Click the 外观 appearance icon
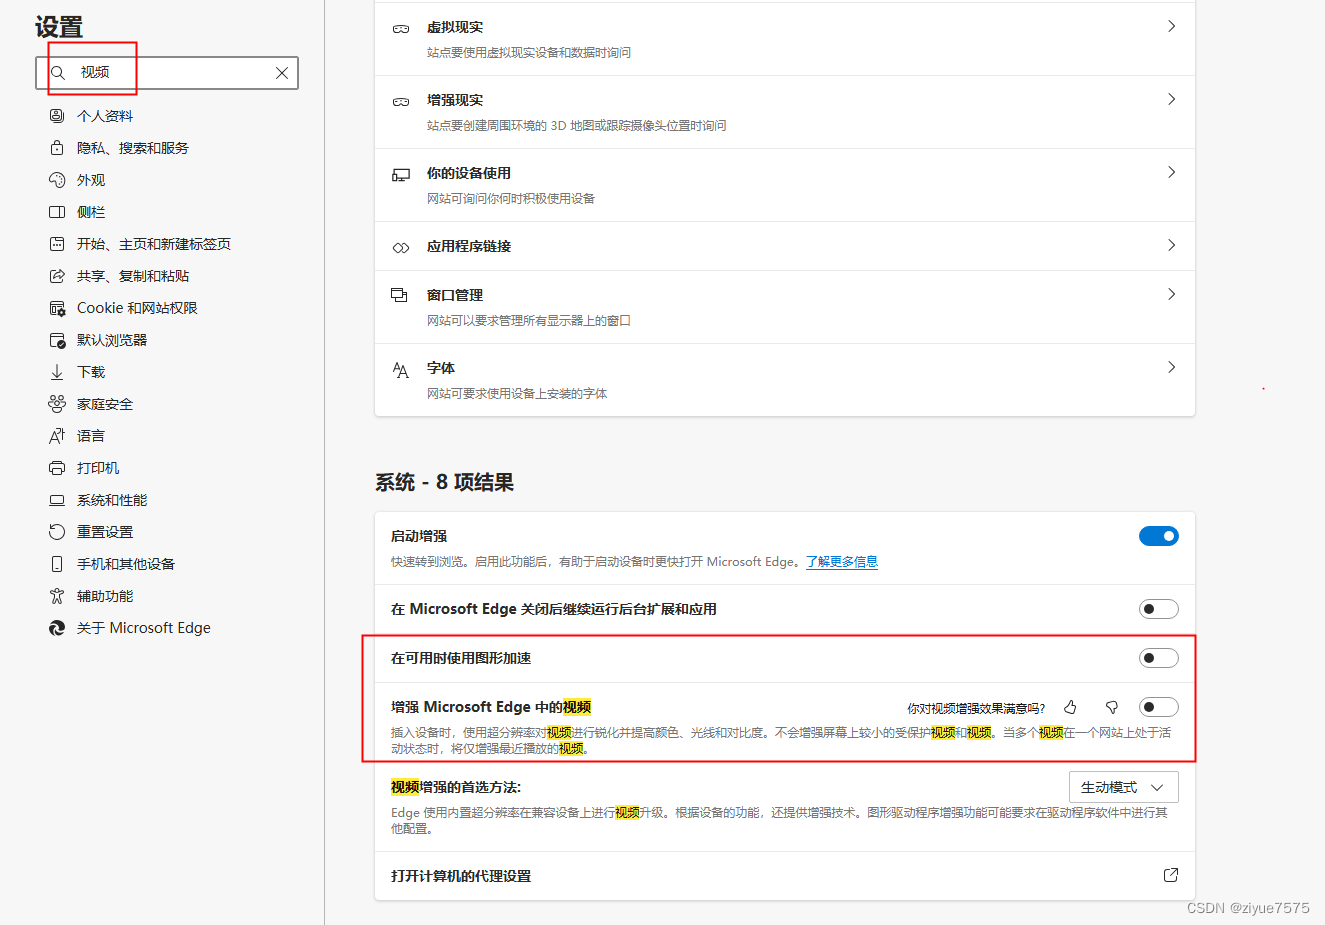1325x925 pixels. tap(57, 180)
